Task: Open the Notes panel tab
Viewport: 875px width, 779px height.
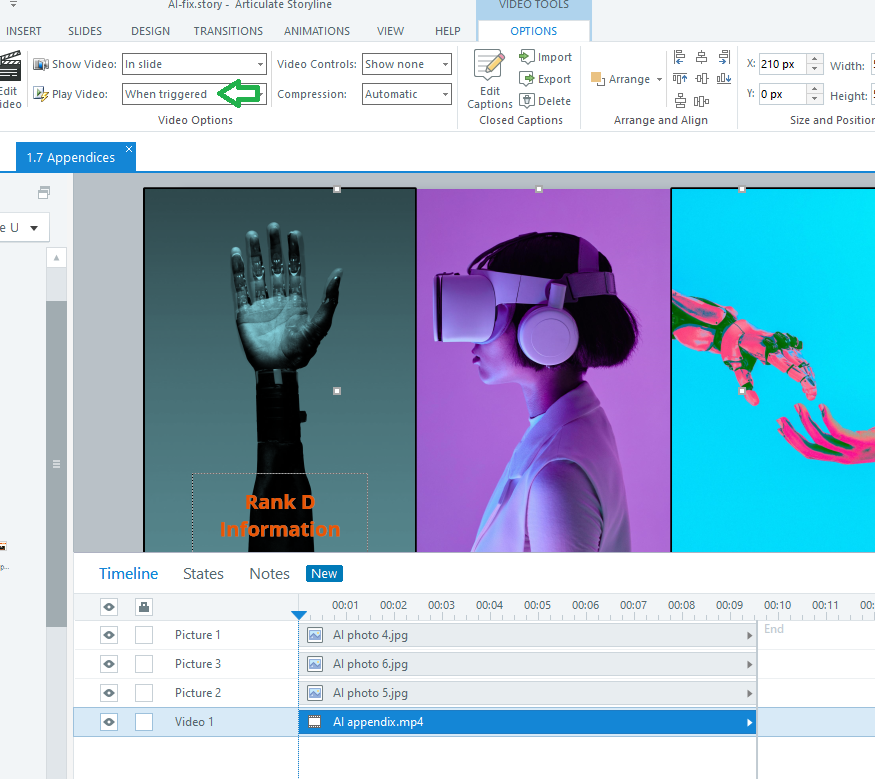Action: click(x=269, y=573)
